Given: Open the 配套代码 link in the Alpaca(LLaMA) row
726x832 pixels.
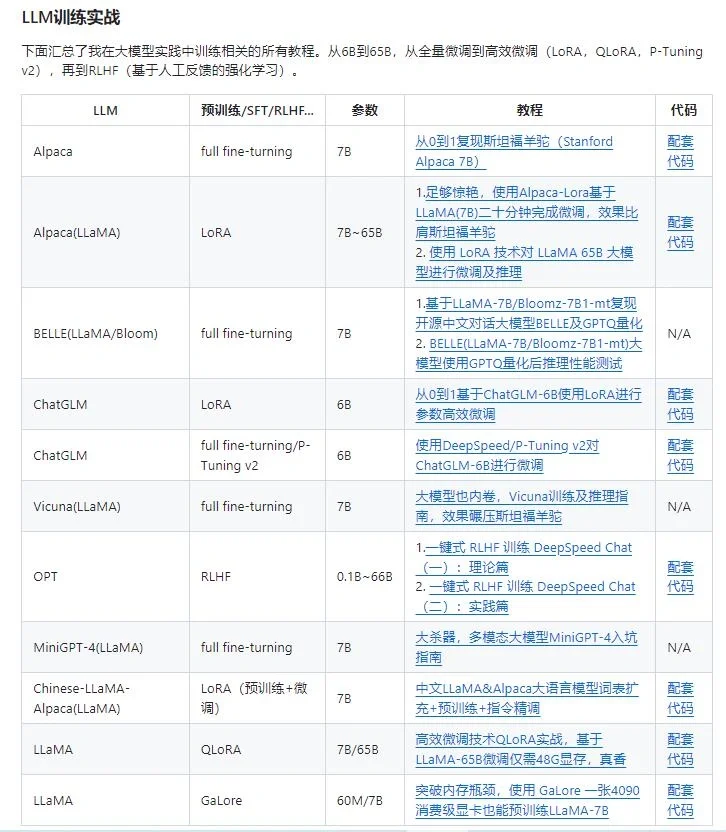Looking at the screenshot, I should 680,232.
